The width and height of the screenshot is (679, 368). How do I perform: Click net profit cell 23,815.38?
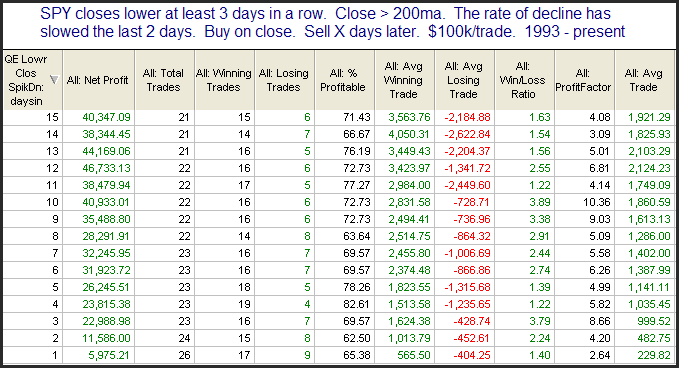107,304
